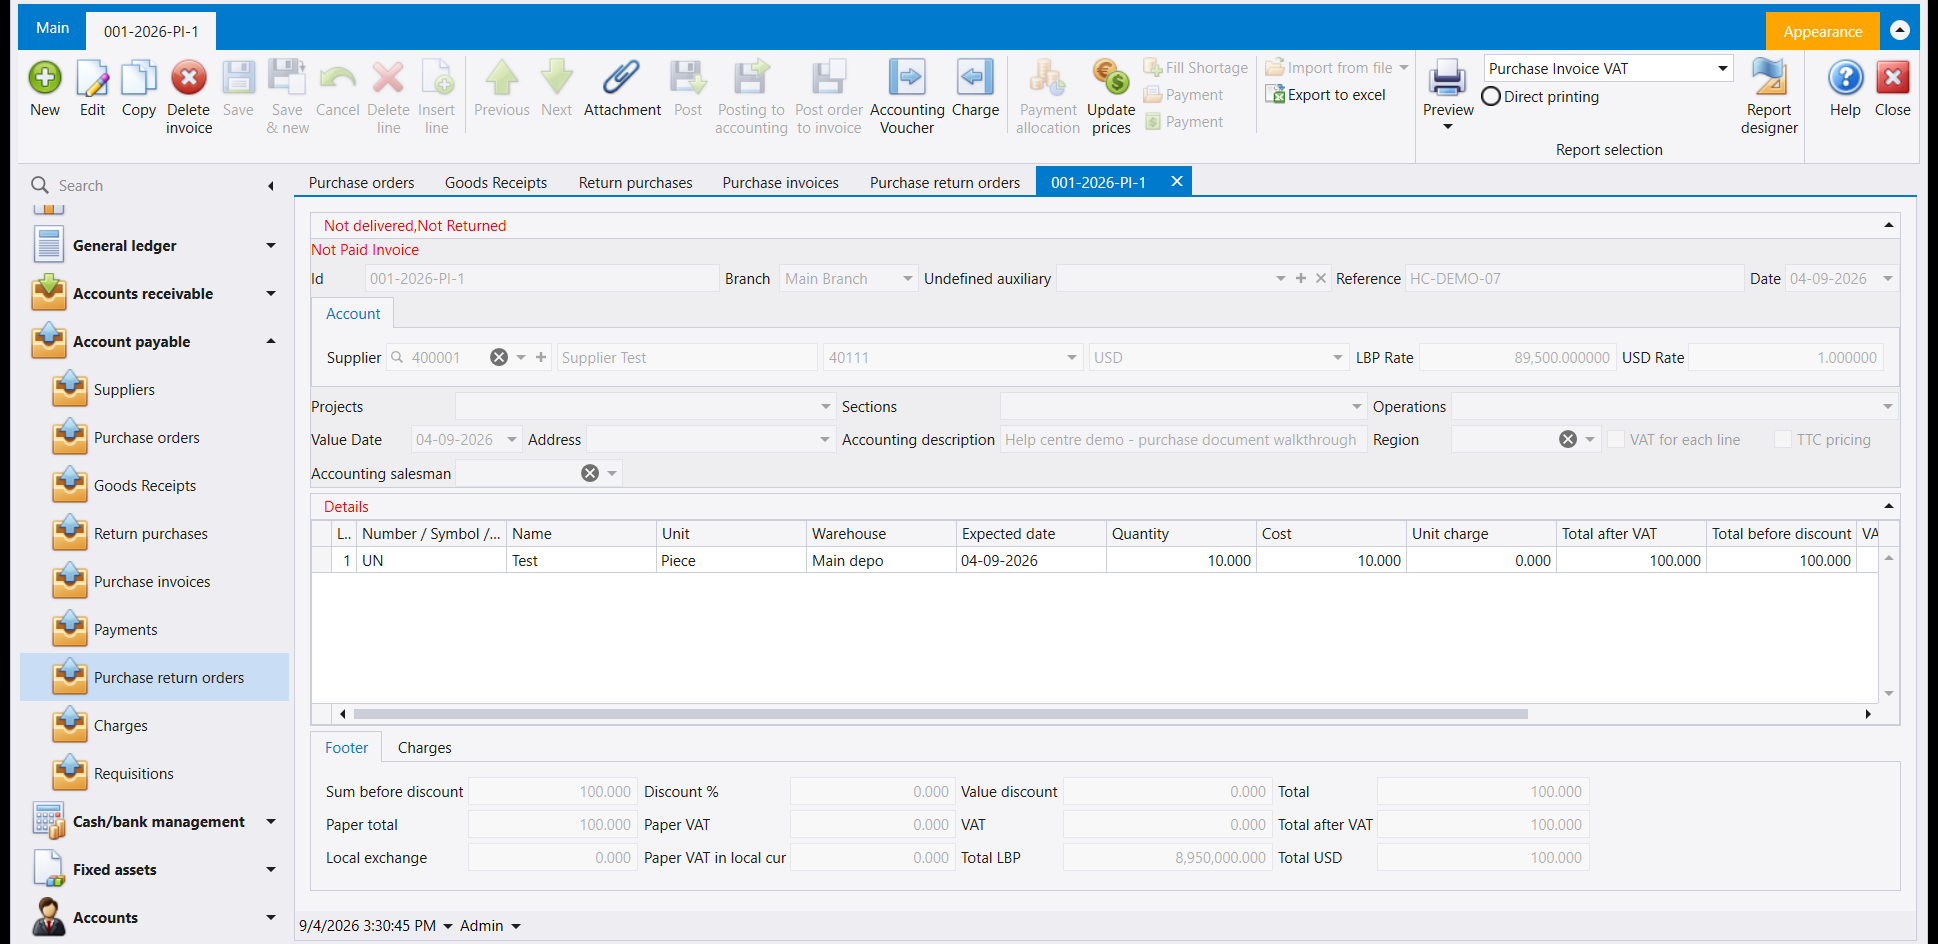This screenshot has height=944, width=1938.
Task: Tick the TTC pricing checkbox
Action: 1783,440
